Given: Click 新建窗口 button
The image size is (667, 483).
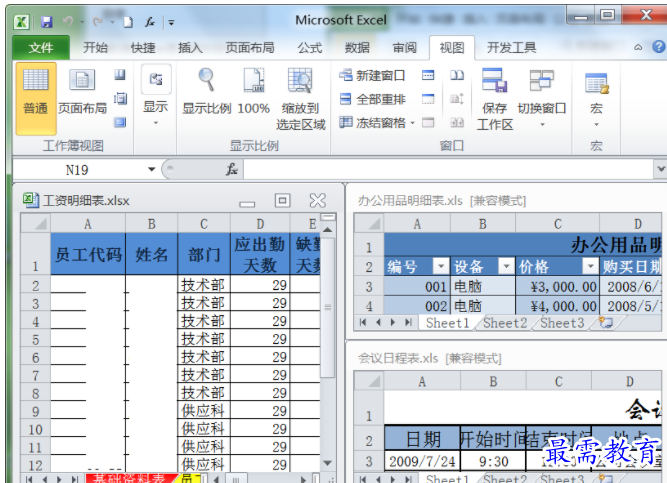Looking at the screenshot, I should [373, 76].
